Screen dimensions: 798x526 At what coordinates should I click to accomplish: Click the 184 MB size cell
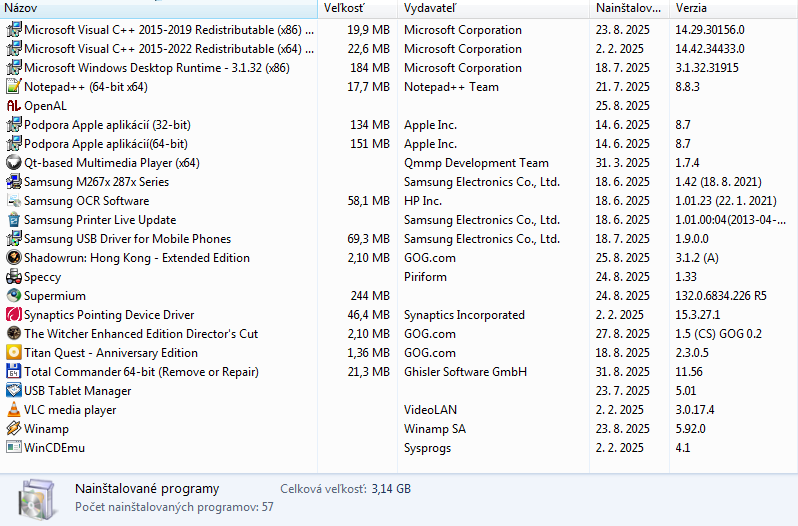[x=370, y=68]
